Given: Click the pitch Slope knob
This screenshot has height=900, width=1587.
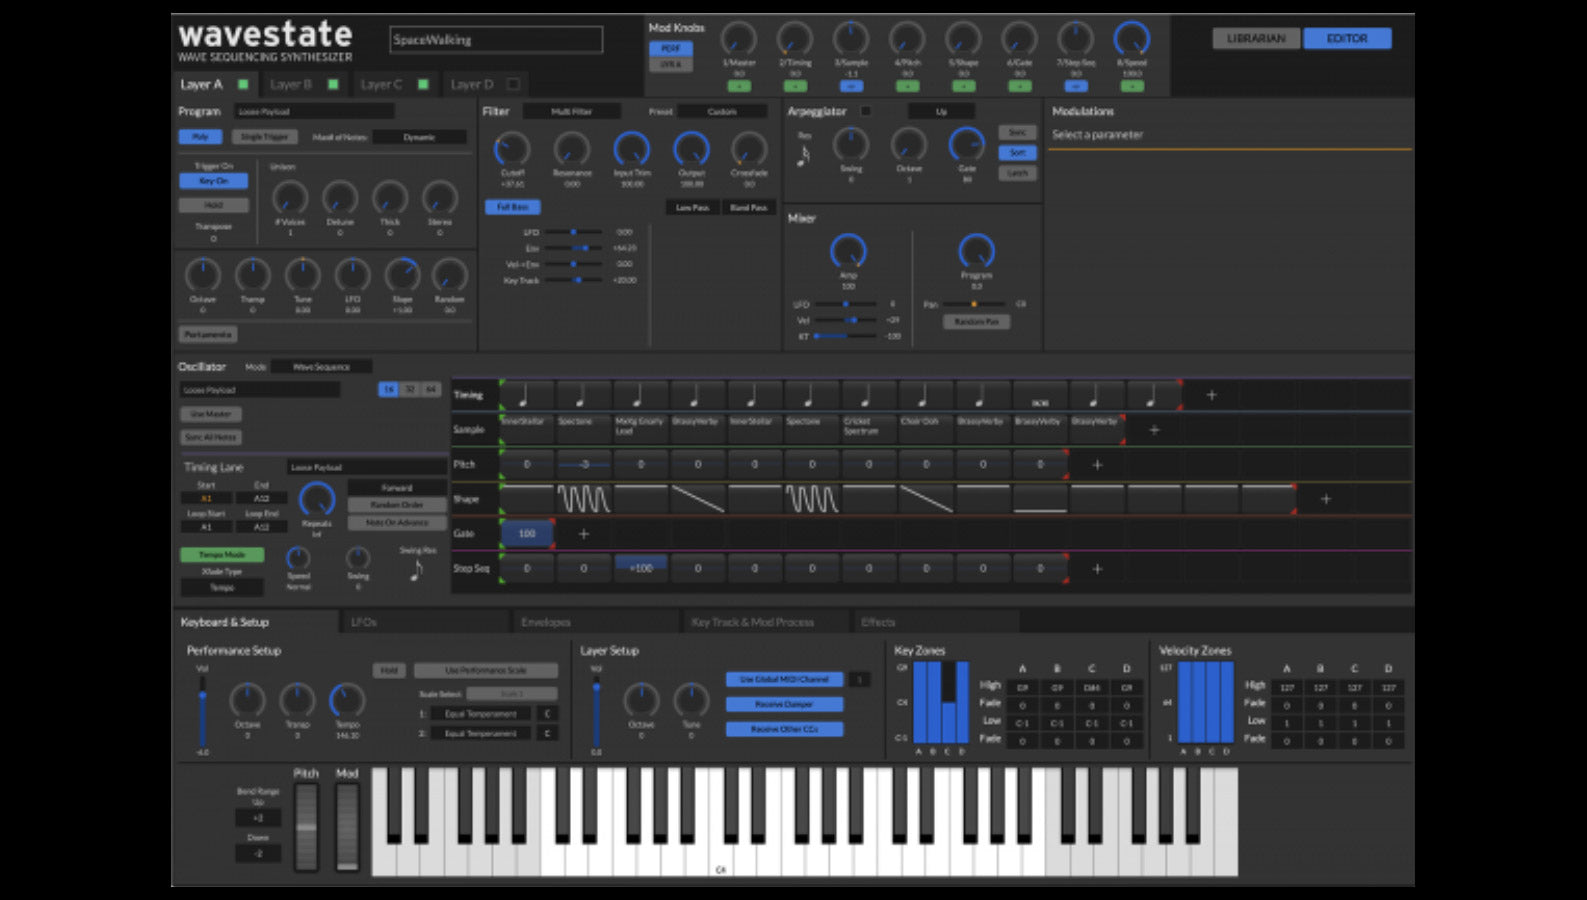Looking at the screenshot, I should (x=402, y=274).
